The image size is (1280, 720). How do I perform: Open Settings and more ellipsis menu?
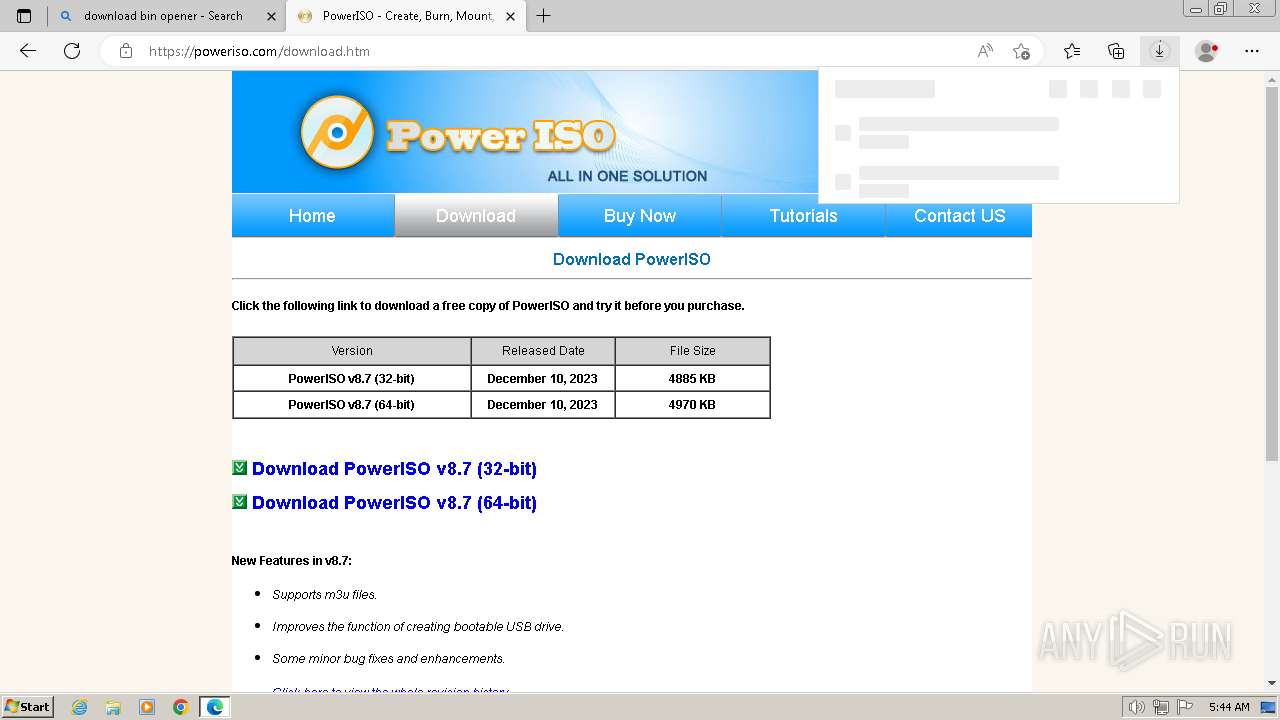click(x=1252, y=51)
